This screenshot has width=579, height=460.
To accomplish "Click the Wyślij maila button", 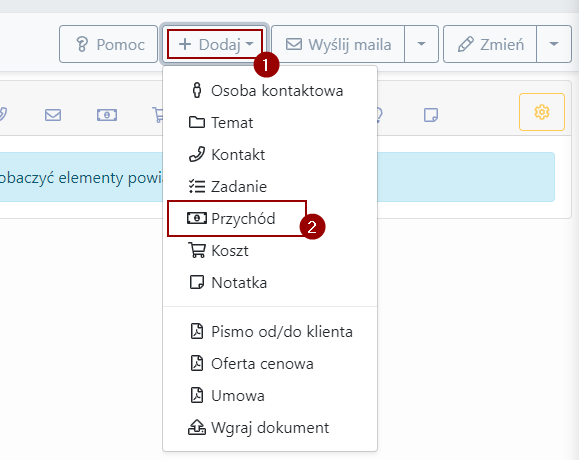I will [x=338, y=44].
